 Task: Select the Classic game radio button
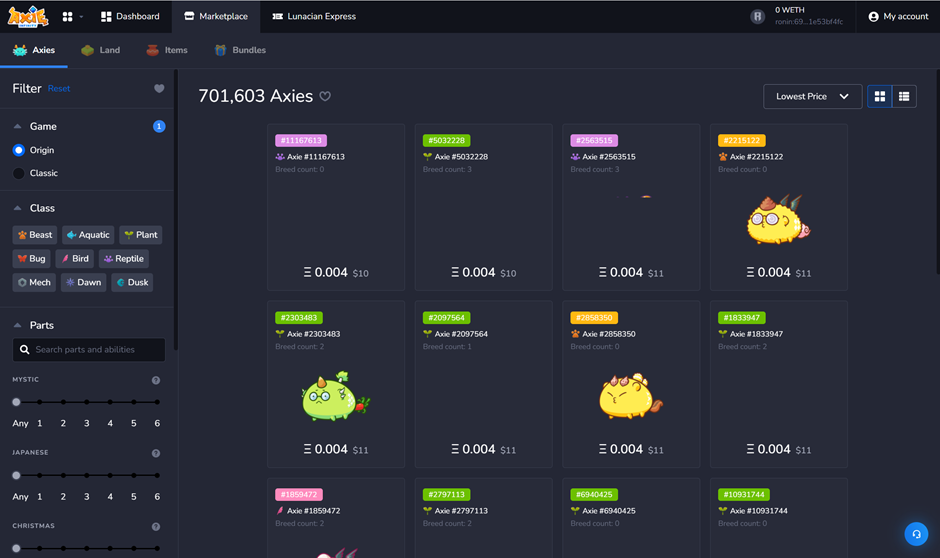click(19, 173)
